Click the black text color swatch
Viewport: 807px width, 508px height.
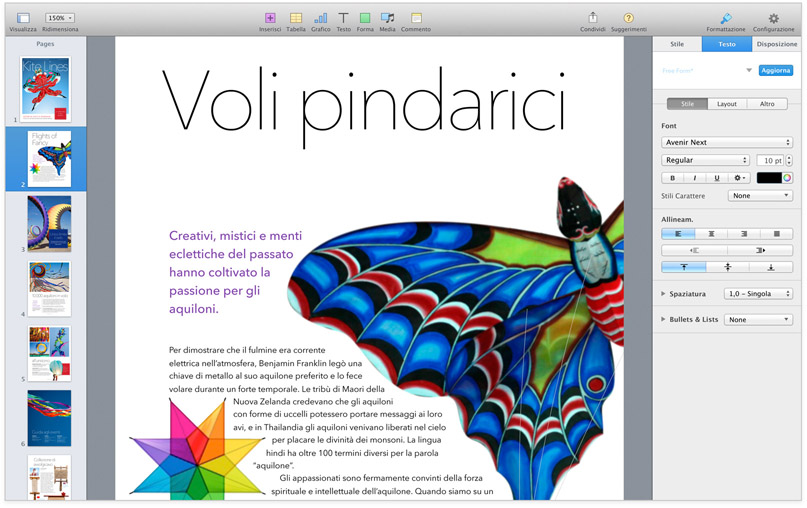click(x=769, y=178)
